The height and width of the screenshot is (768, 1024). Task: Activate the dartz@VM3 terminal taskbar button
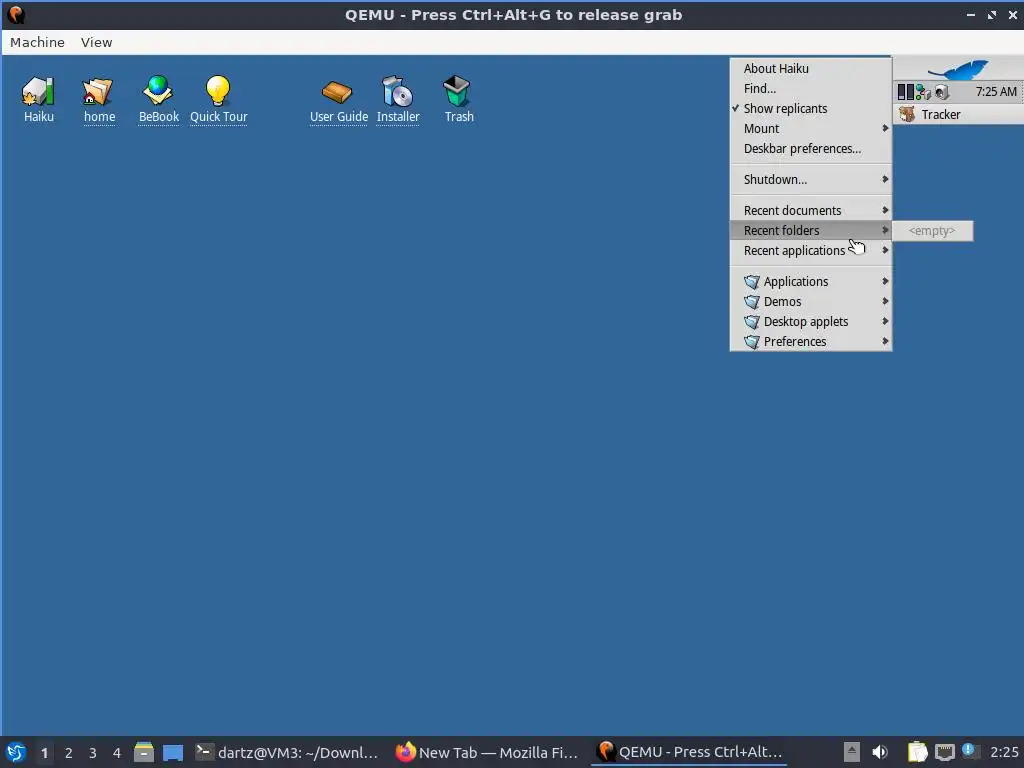click(x=287, y=752)
